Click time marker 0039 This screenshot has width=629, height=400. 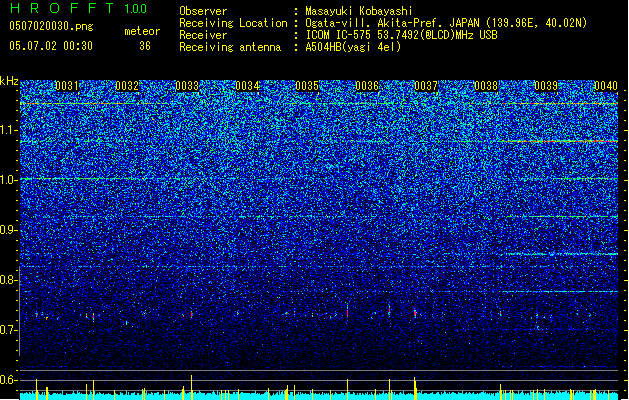click(546, 86)
